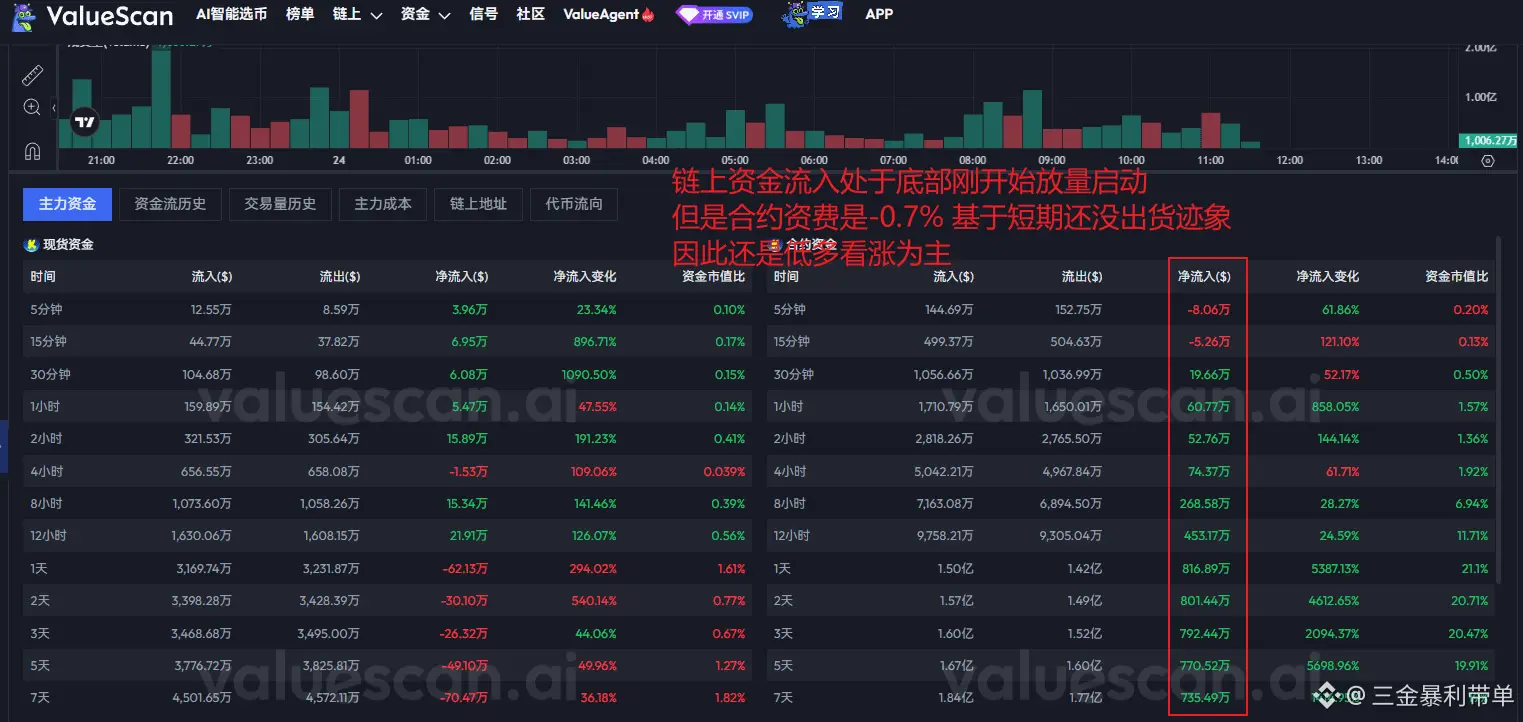Click net inflow change 540.14%
Image resolution: width=1523 pixels, height=722 pixels.
[x=592, y=601]
